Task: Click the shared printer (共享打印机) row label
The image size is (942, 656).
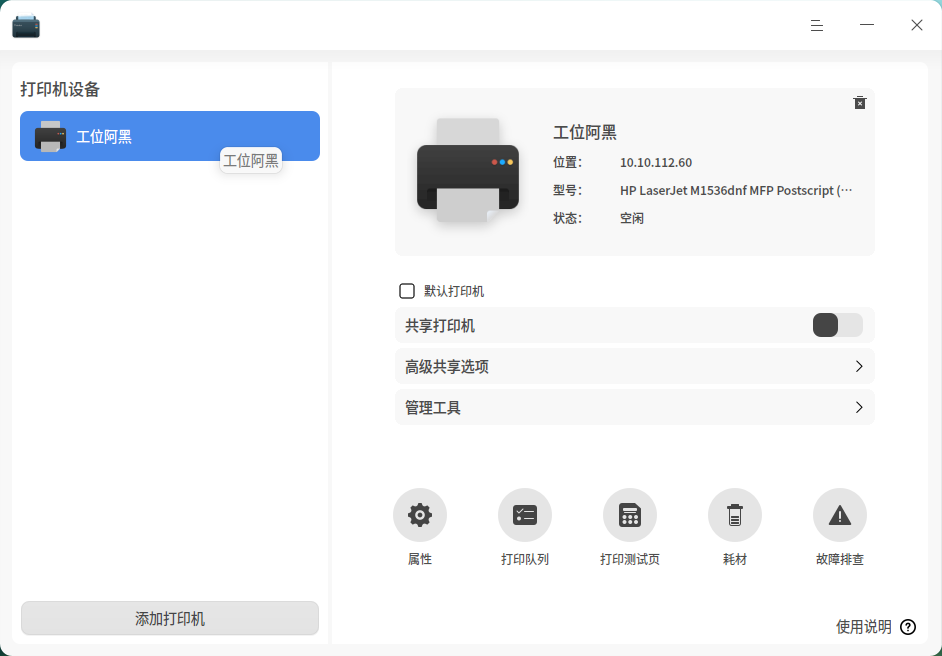Action: pyautogui.click(x=440, y=326)
